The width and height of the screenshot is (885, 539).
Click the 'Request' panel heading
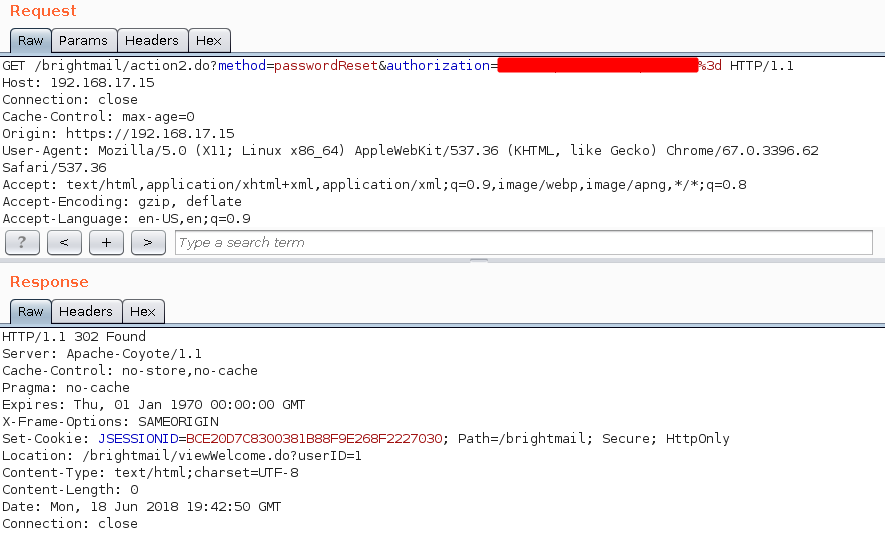(x=43, y=11)
